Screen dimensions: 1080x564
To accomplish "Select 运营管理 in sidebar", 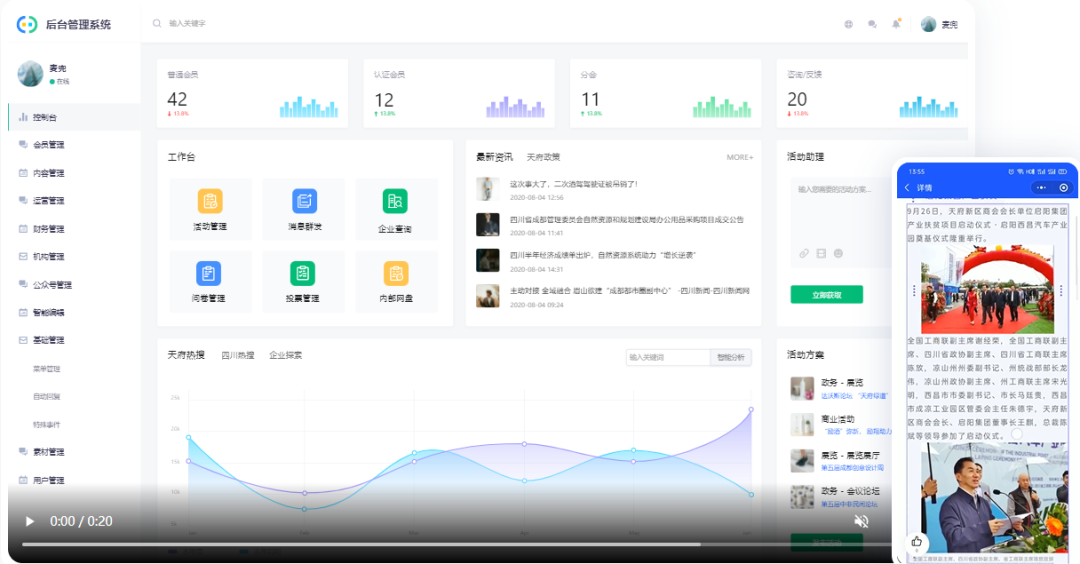I will 48,200.
